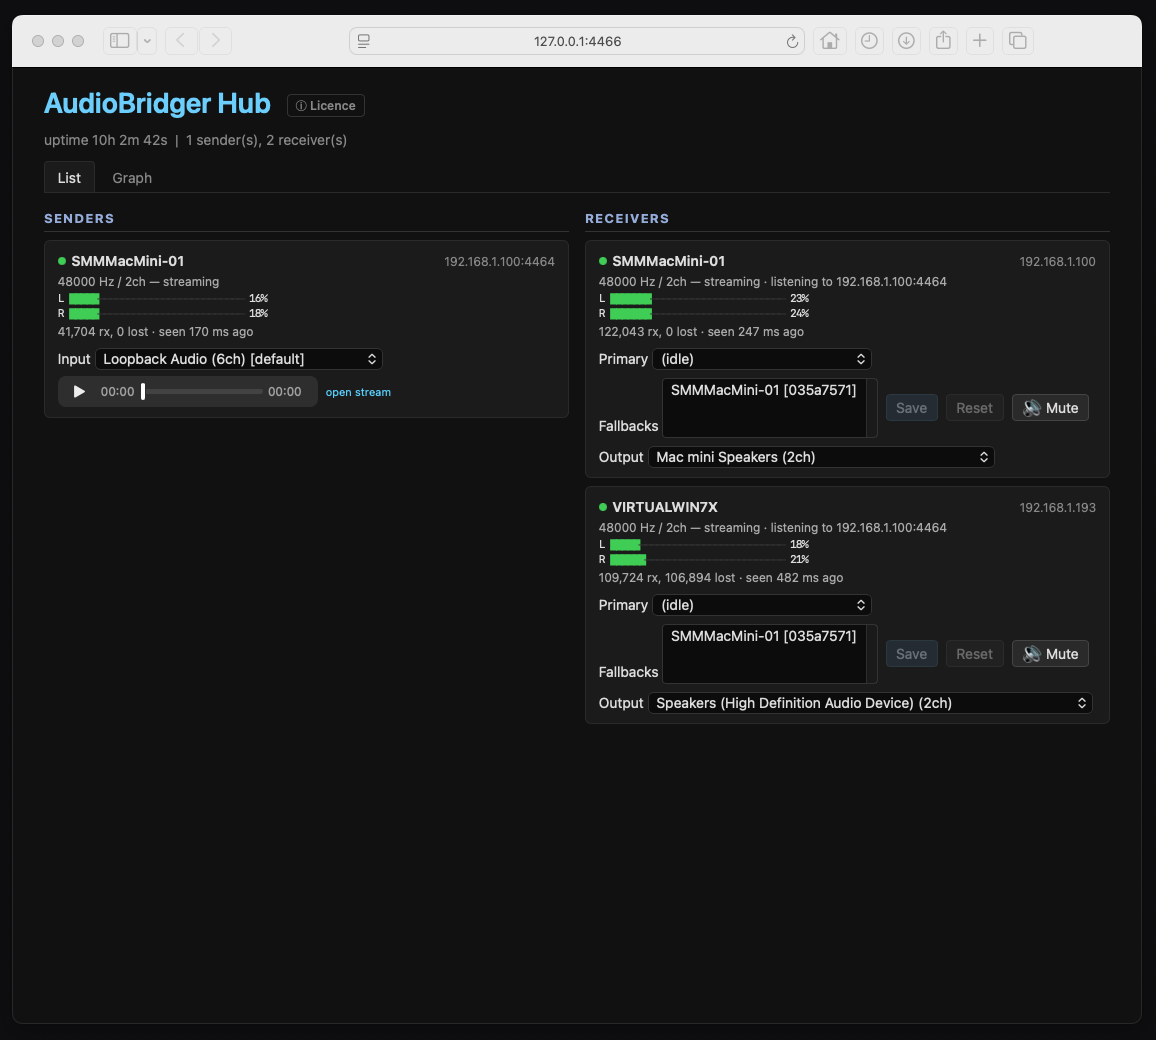
Task: Open Primary dropdown for SMMMacMini-01 receiver
Action: coord(762,359)
